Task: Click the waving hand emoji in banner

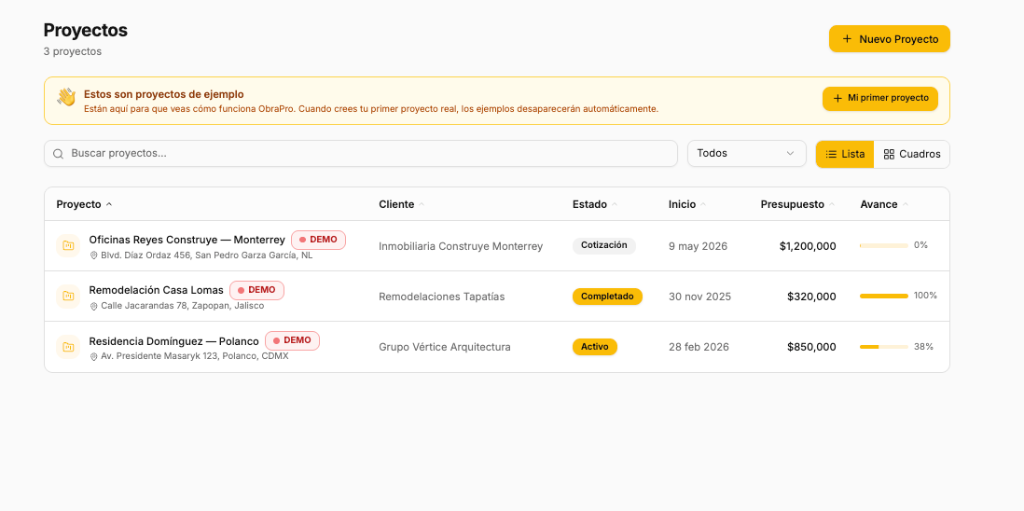Action: [67, 97]
